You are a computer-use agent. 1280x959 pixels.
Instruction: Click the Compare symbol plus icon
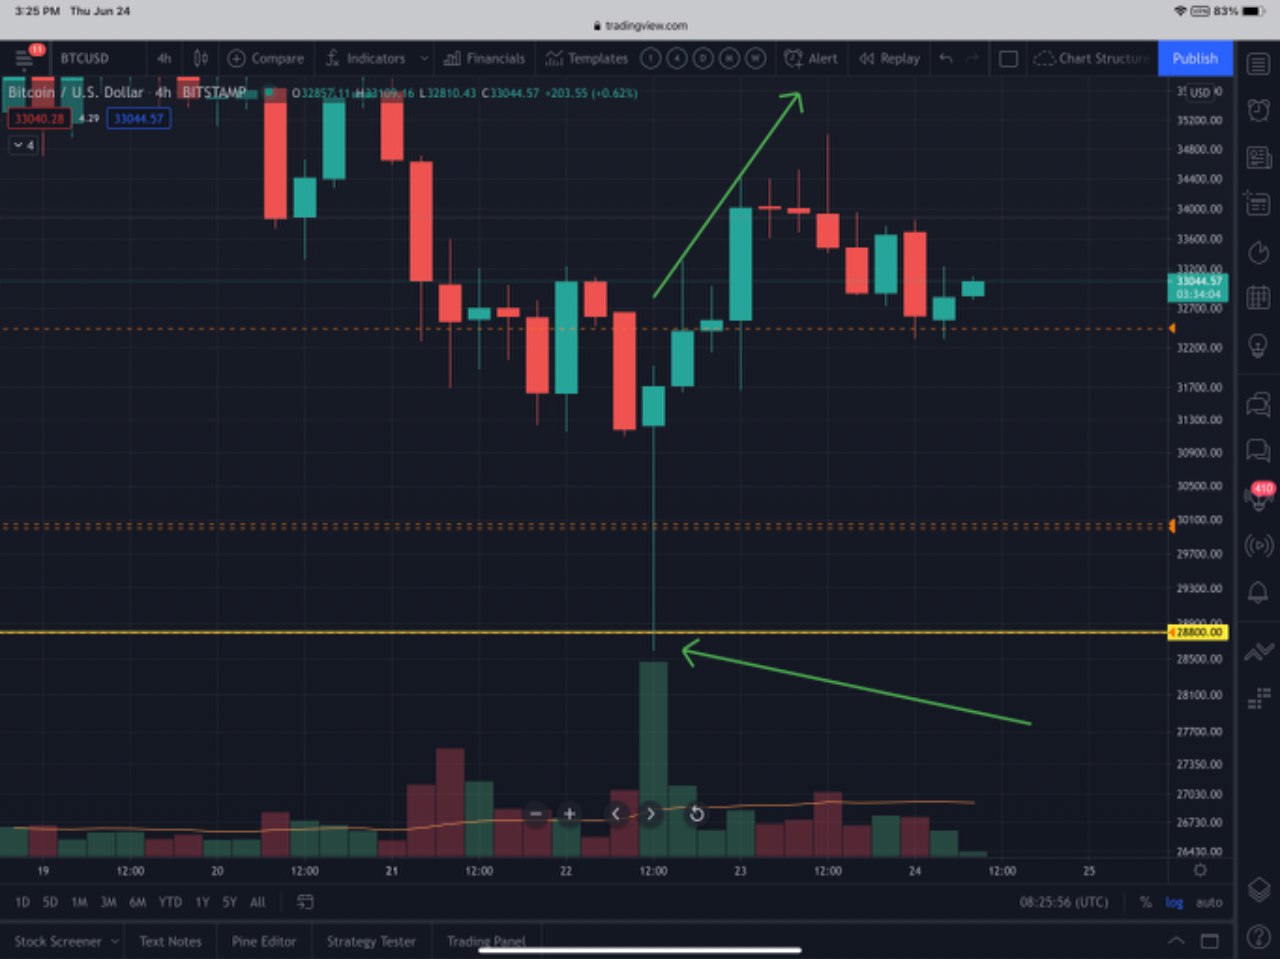tap(237, 58)
